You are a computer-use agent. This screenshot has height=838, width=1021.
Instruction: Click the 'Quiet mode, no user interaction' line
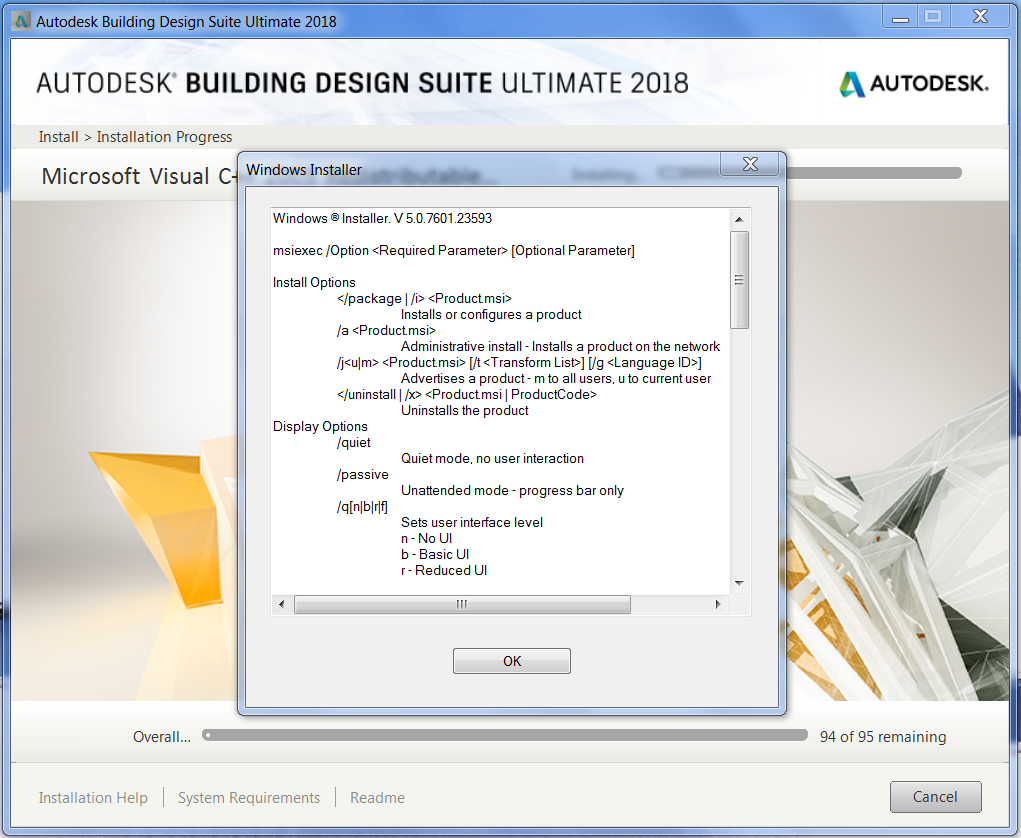[x=492, y=458]
